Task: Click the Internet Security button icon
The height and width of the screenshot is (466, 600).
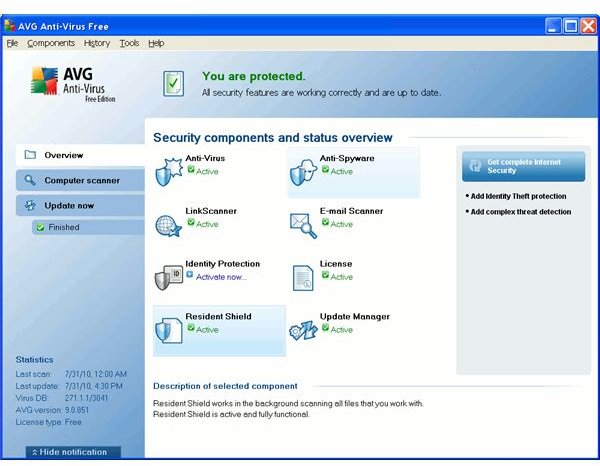Action: pos(475,166)
